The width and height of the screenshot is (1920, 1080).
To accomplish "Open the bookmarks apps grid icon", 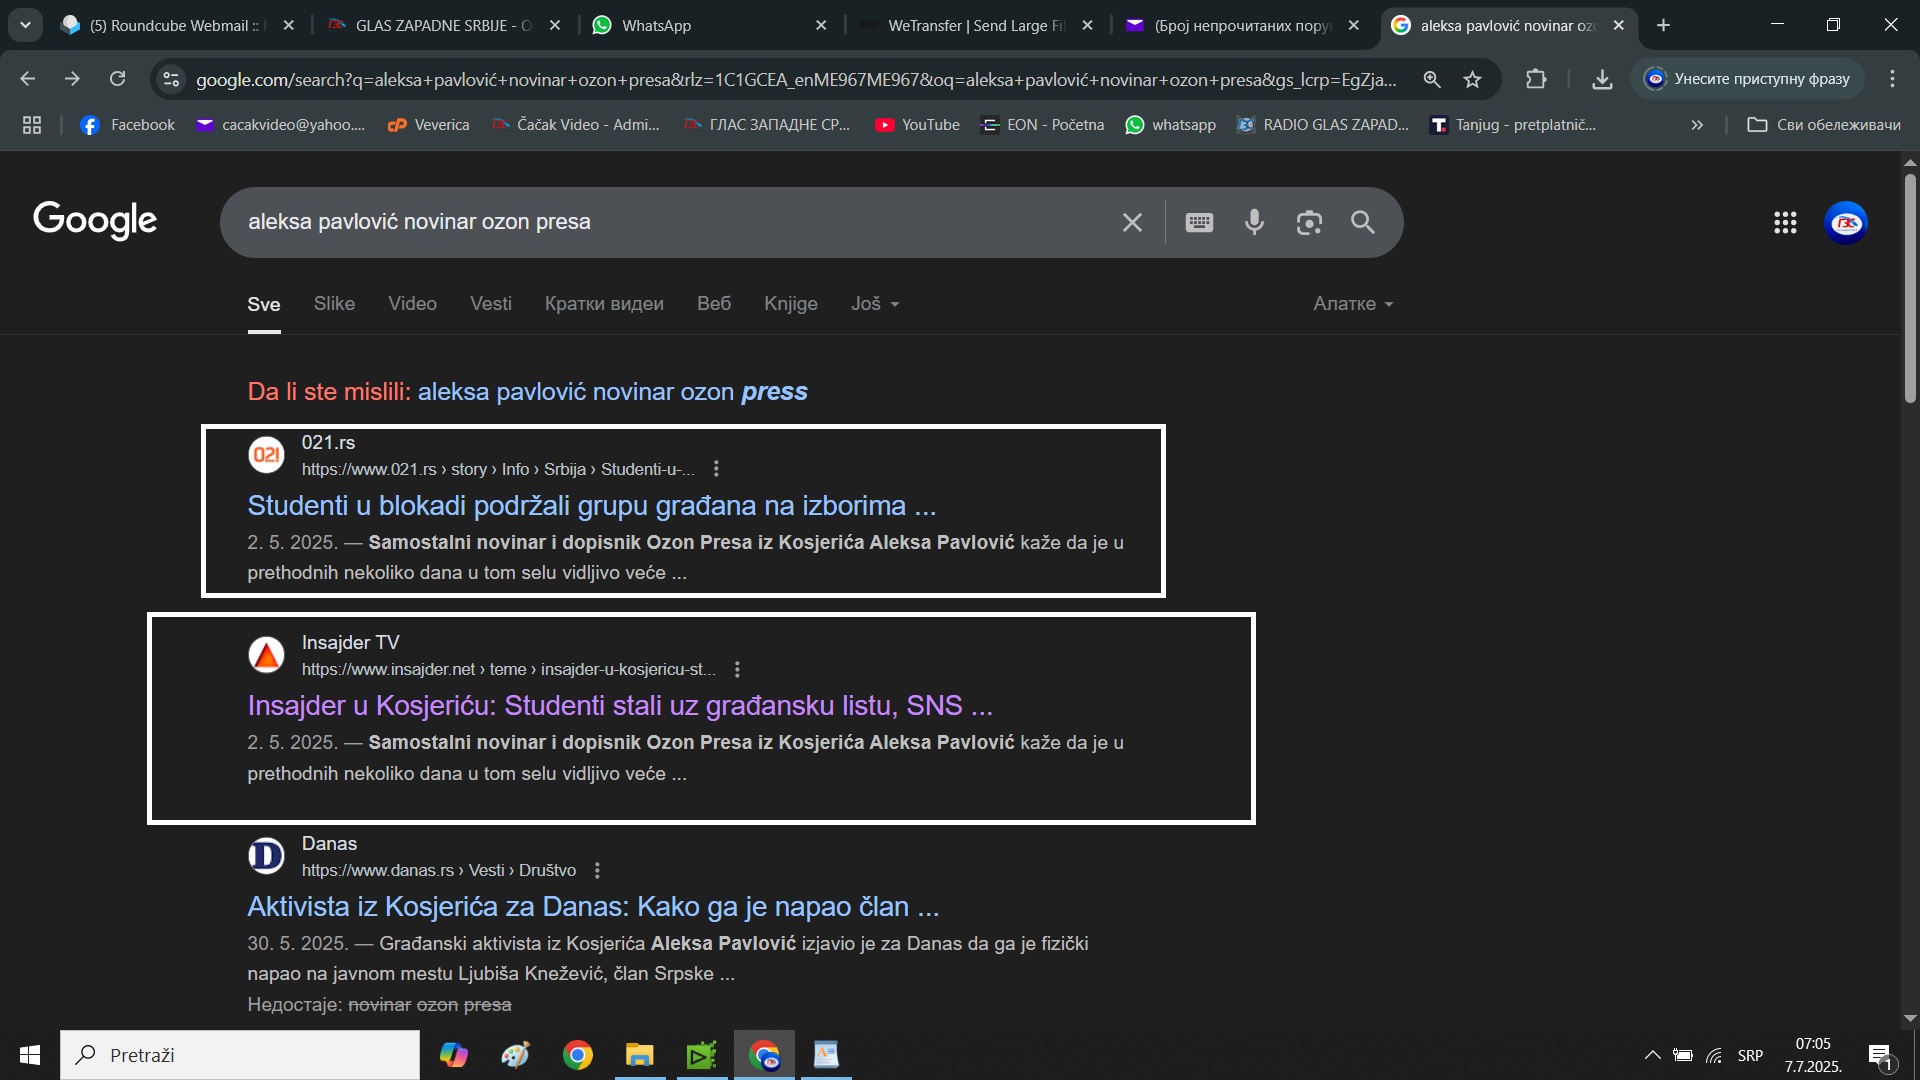I will tap(32, 125).
